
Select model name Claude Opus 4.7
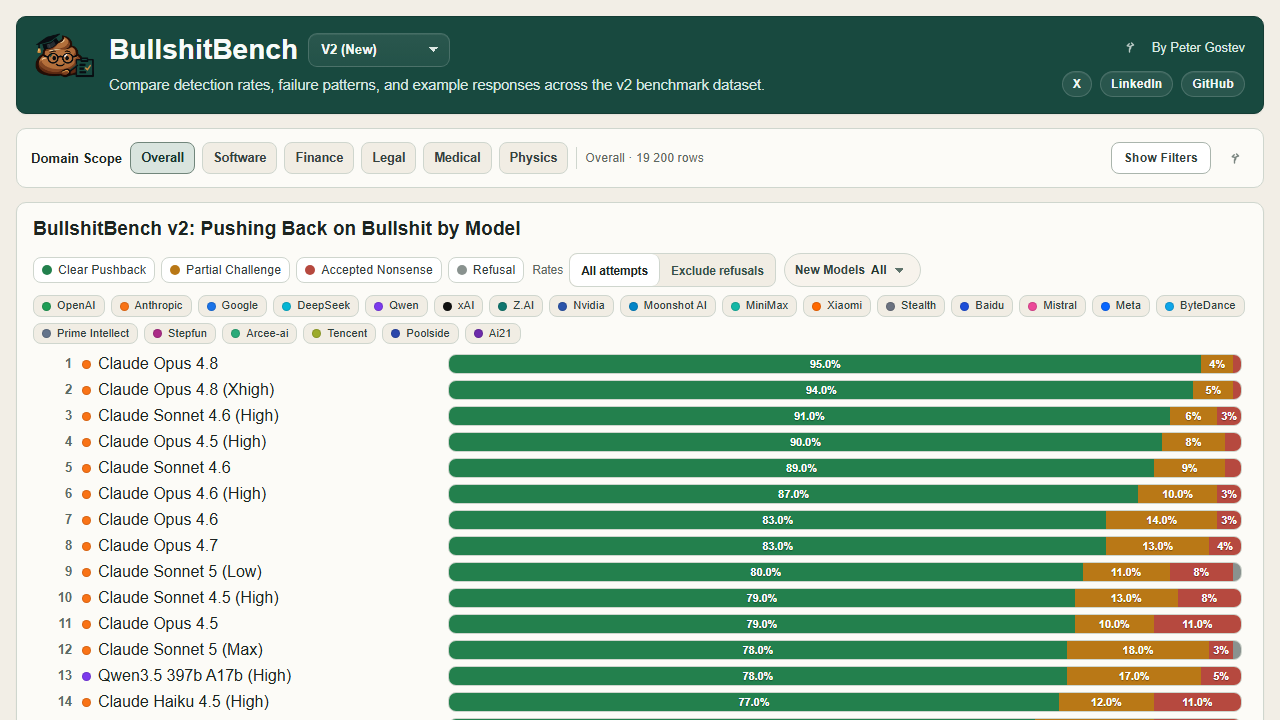point(158,546)
